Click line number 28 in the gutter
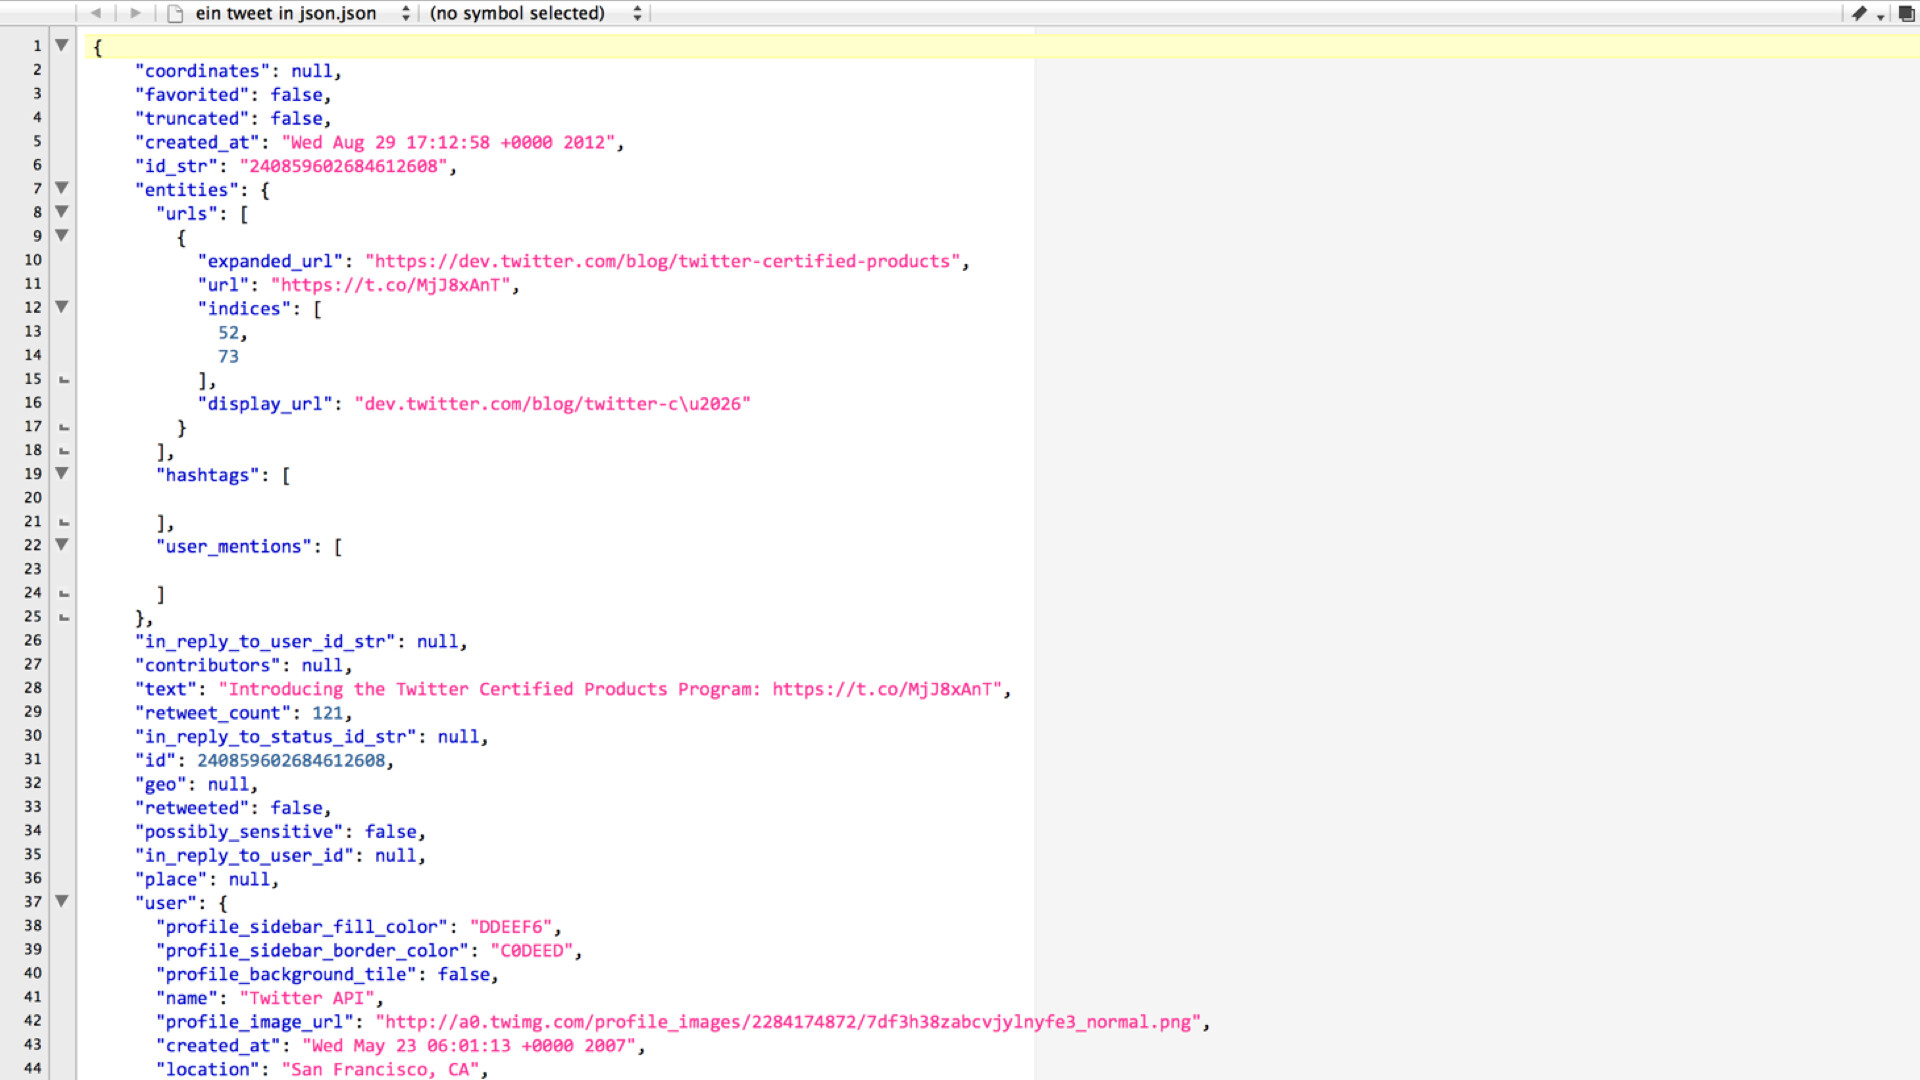Screen dimensions: 1920x1080 coord(33,688)
